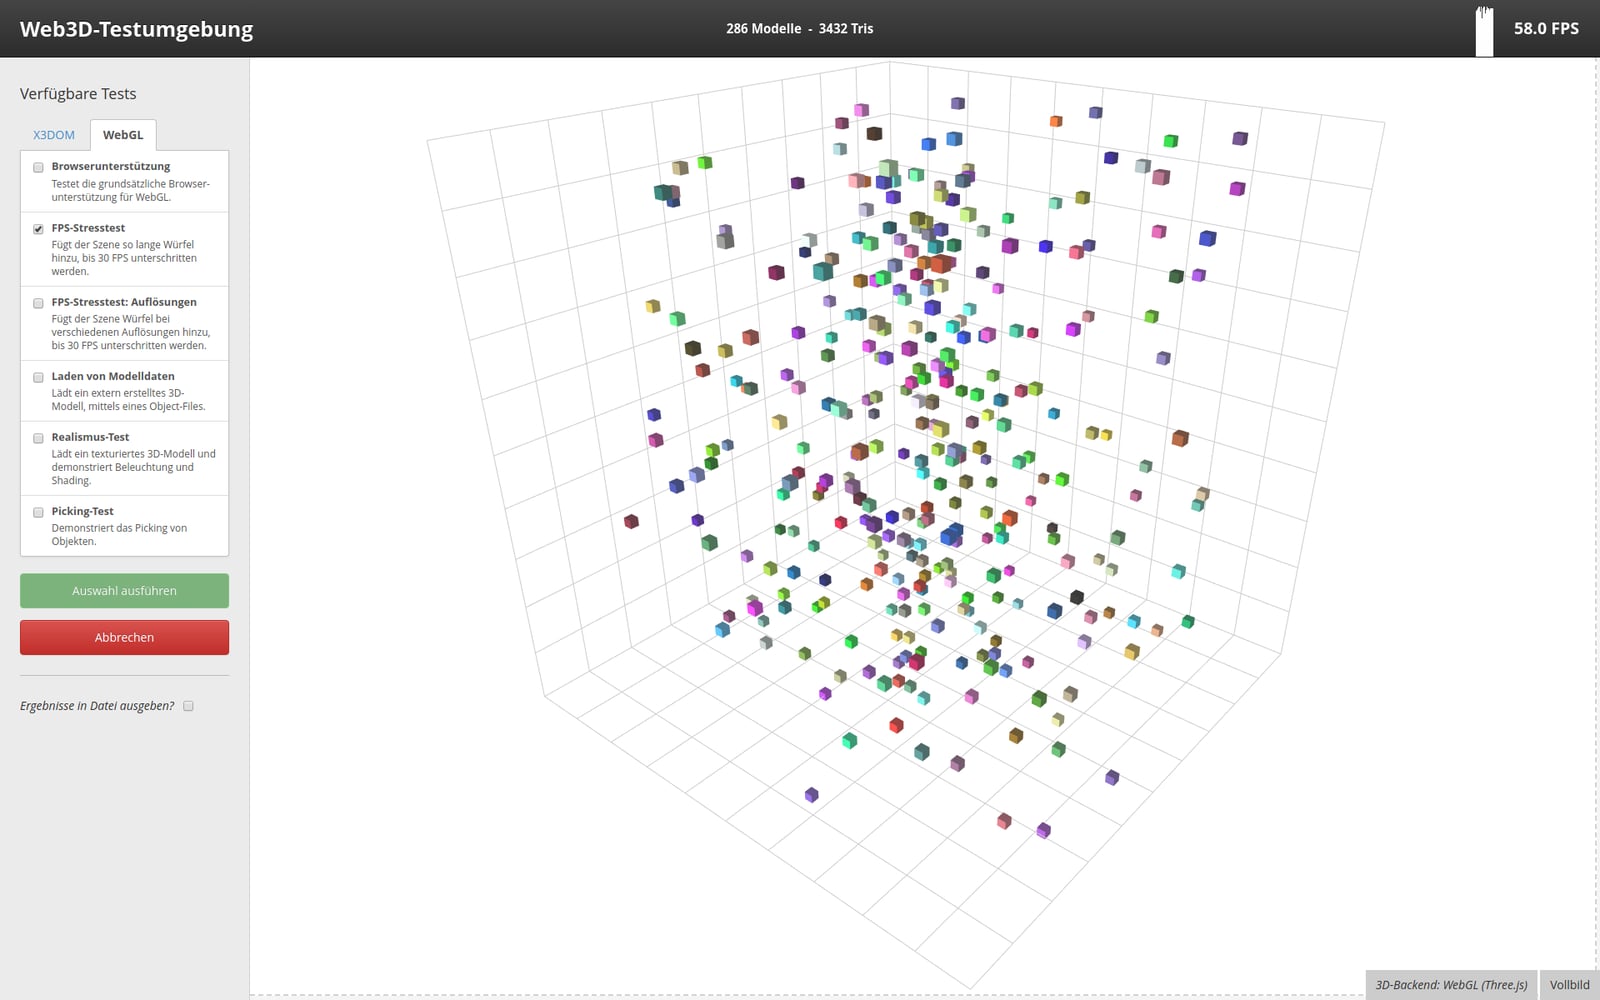Click the FPS histogram icon in the header
The height and width of the screenshot is (1000, 1600).
(x=1483, y=27)
